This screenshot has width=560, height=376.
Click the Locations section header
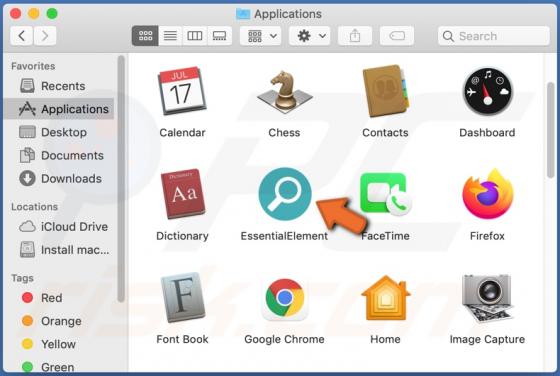tap(34, 207)
